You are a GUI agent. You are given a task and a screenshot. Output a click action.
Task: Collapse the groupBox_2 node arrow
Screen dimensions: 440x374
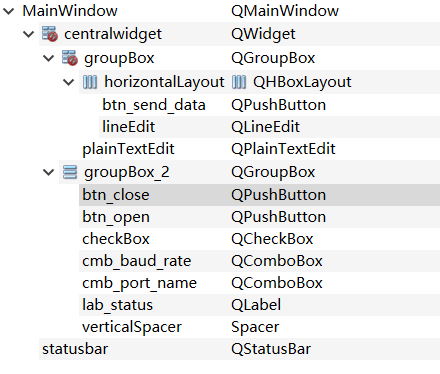point(49,172)
